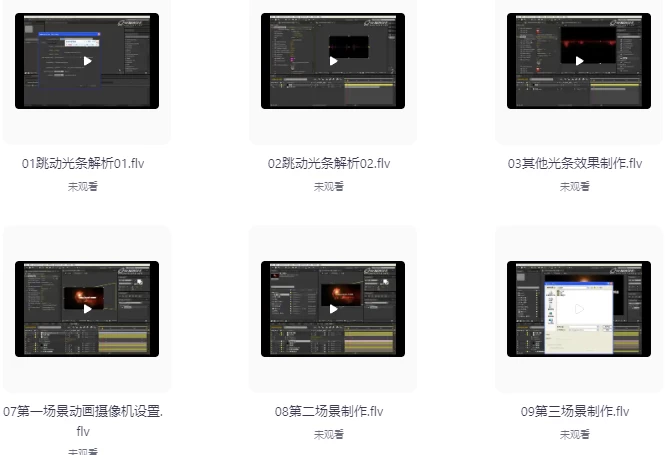Open the 03其他光条效果制作.flv title link
This screenshot has width=665, height=455.
click(575, 163)
